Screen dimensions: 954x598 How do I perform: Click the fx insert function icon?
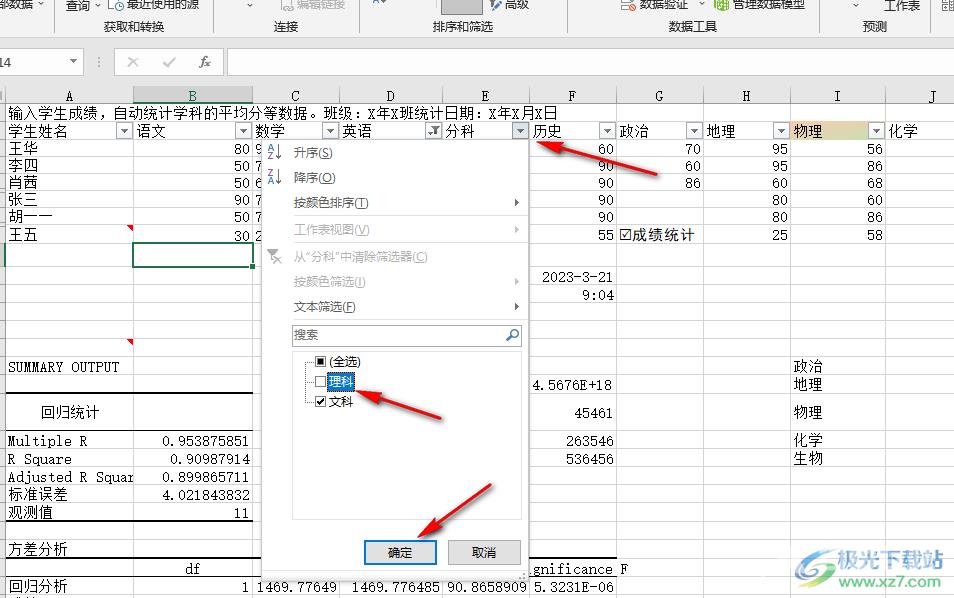pos(205,62)
